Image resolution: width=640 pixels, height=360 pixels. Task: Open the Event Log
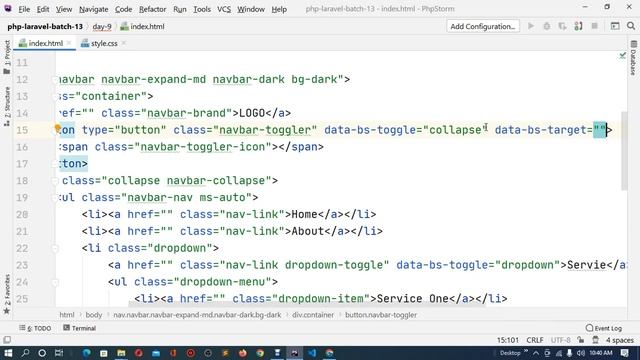point(604,328)
